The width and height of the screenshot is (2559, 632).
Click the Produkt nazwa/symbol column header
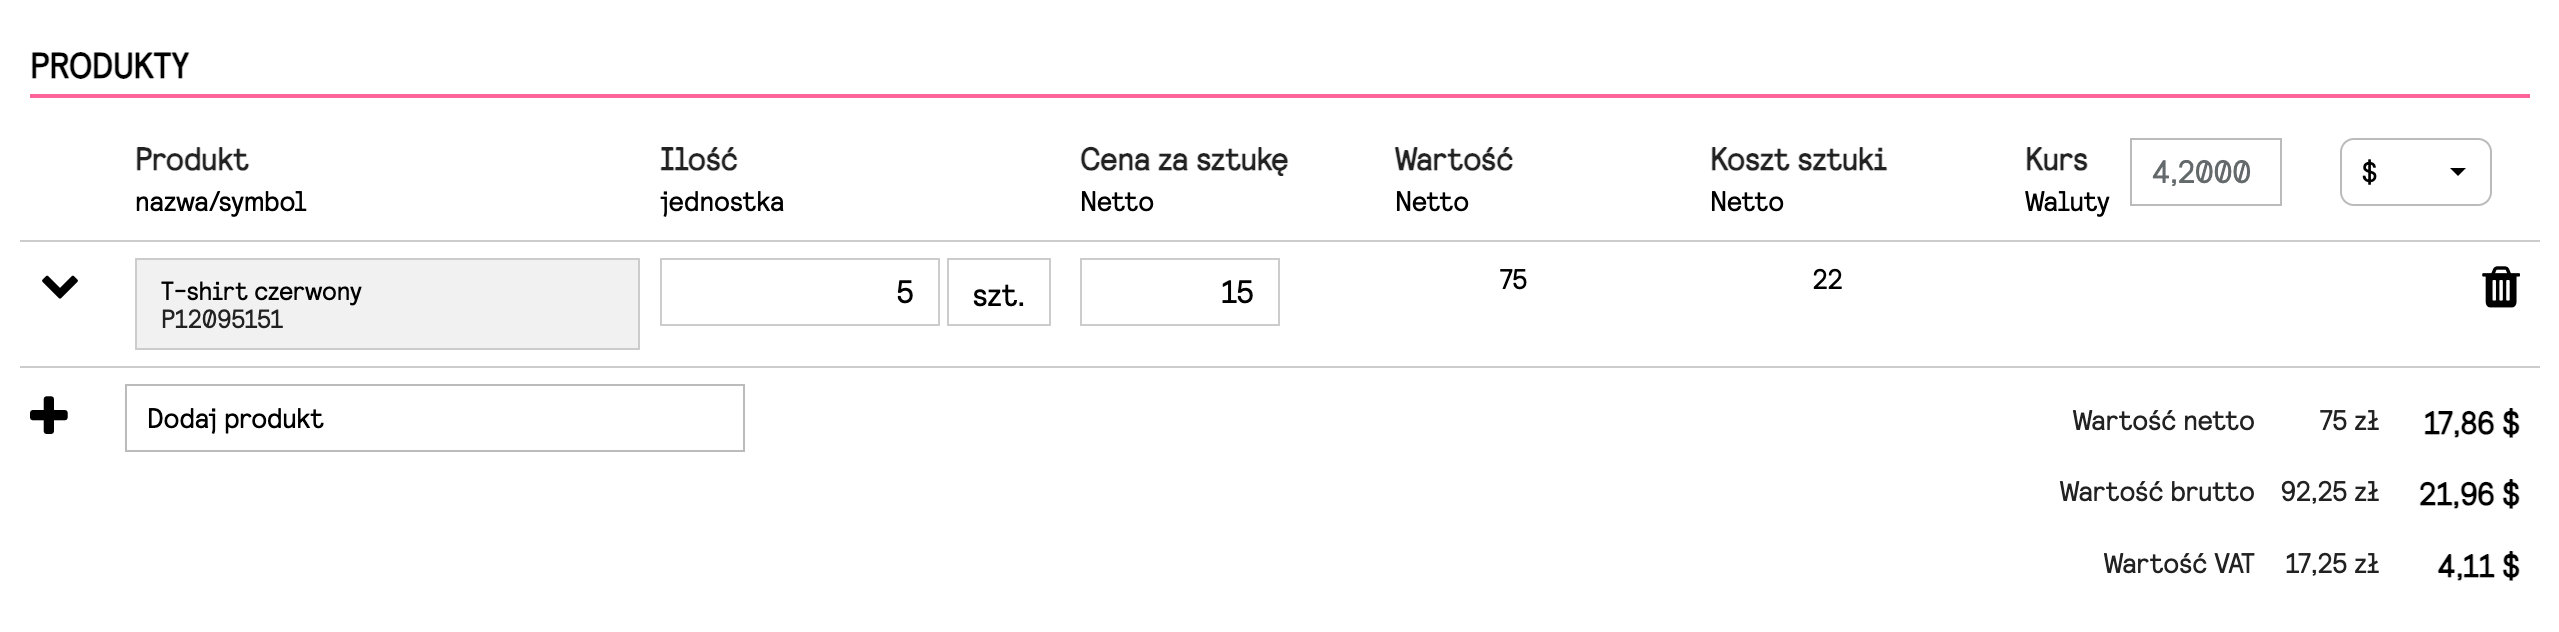220,180
